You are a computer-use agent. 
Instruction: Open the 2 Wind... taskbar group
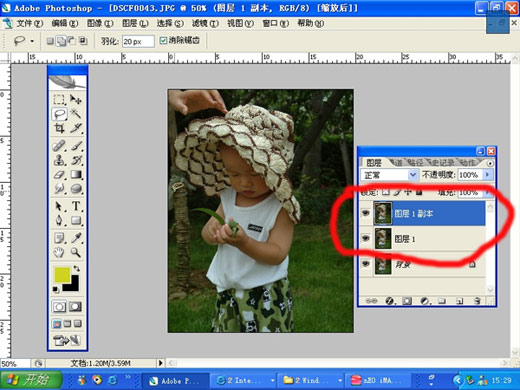(x=312, y=380)
